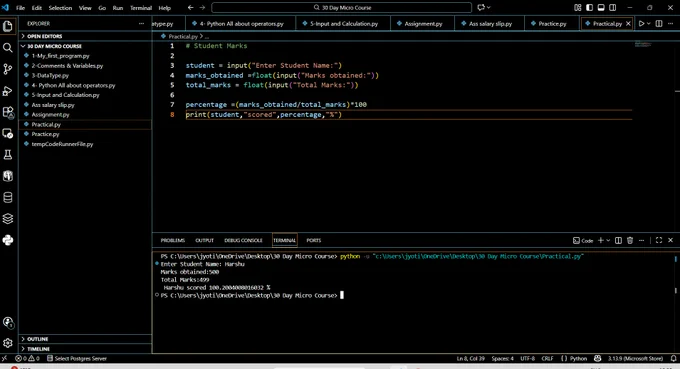The image size is (680, 369).
Task: Open tempCodeRunnerFile.py in explorer
Action: [x=85, y=144]
